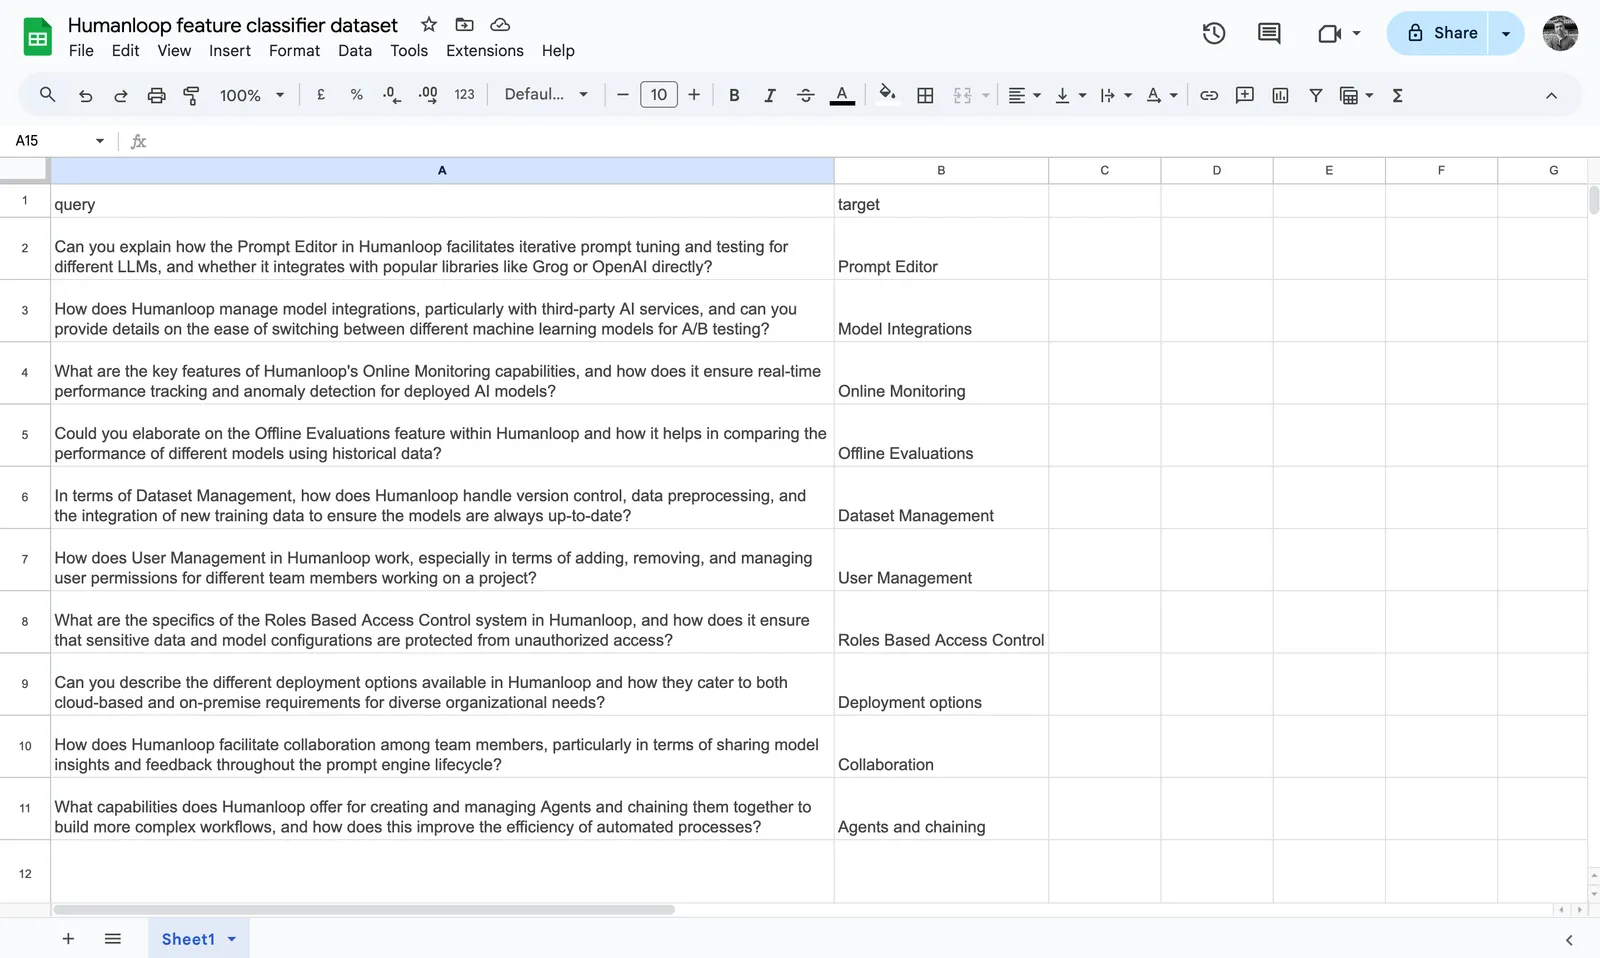
Task: Select the Prompt Editor target cell
Action: [x=941, y=249]
